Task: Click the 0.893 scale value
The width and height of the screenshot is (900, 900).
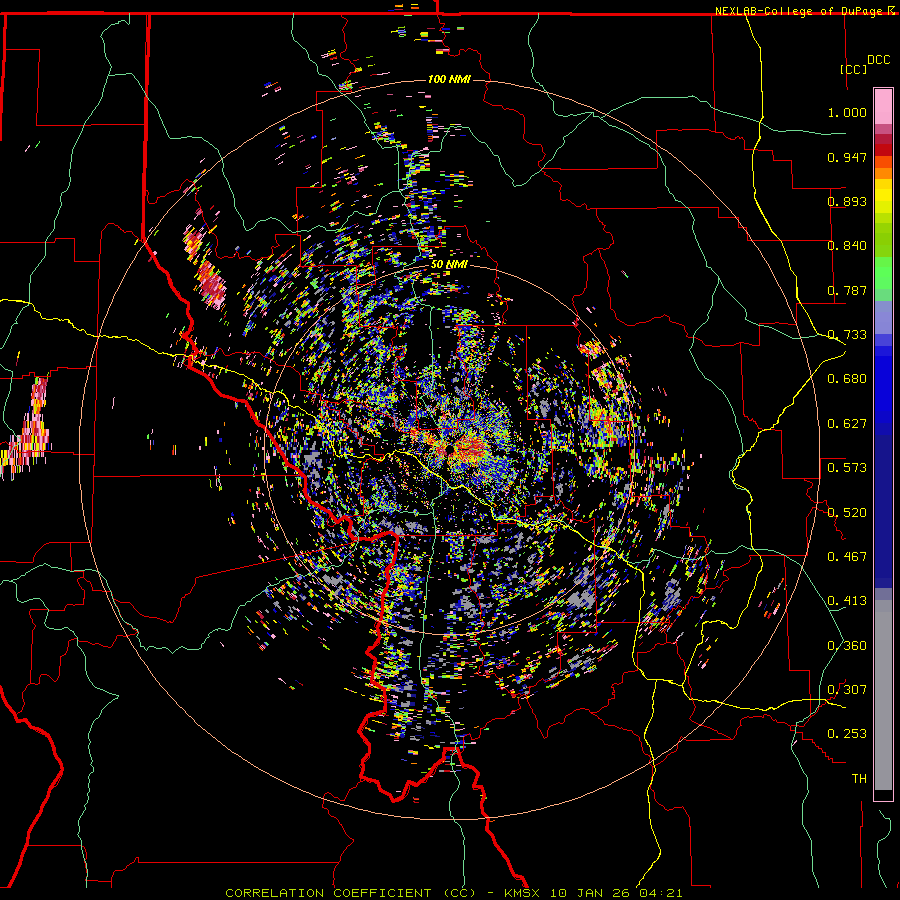Action: coord(847,201)
